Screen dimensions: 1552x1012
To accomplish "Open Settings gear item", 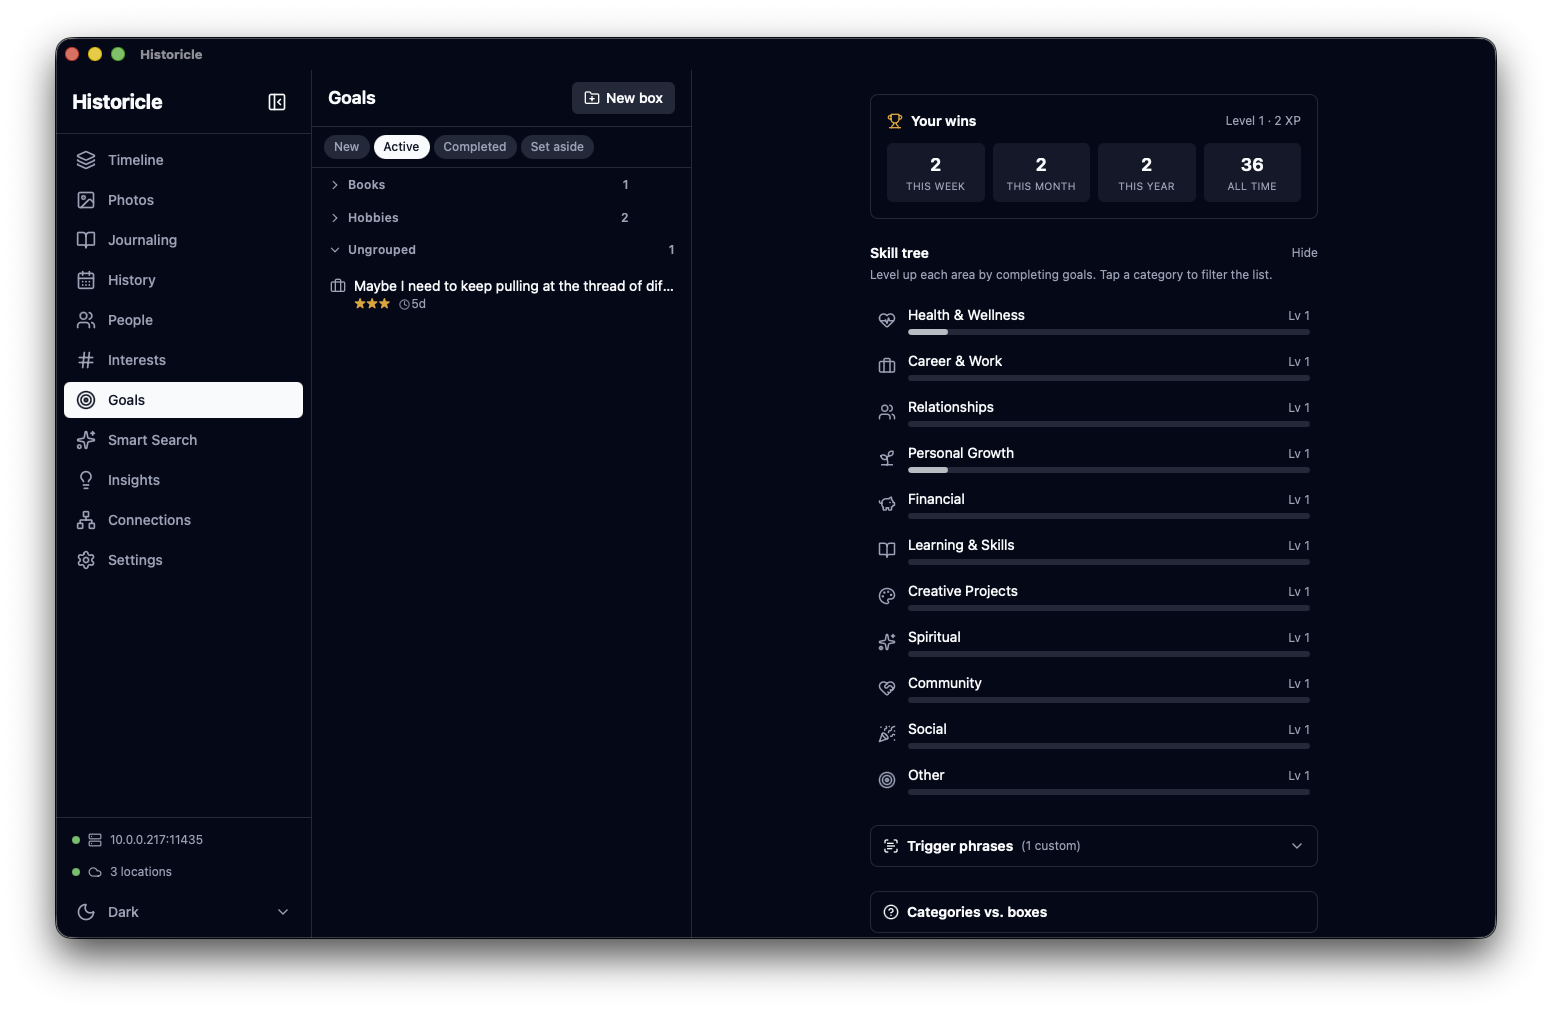I will [86, 560].
